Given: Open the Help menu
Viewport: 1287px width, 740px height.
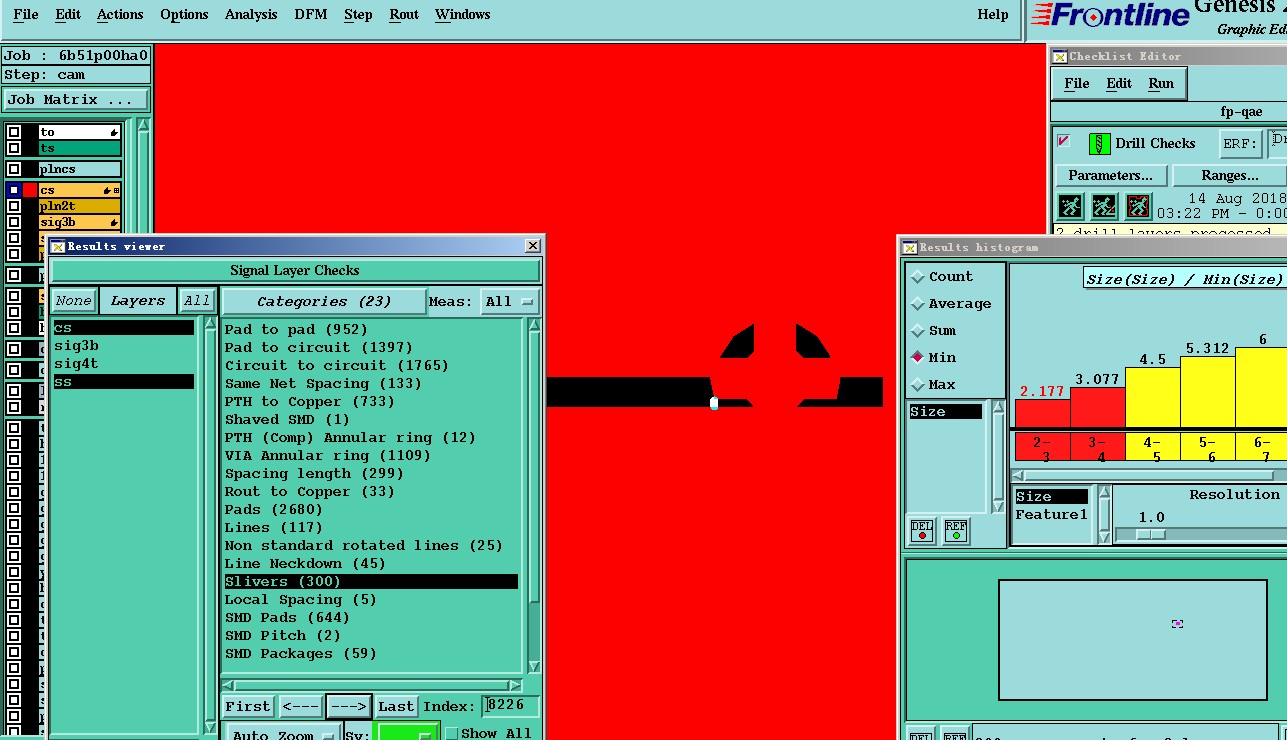Looking at the screenshot, I should point(993,15).
